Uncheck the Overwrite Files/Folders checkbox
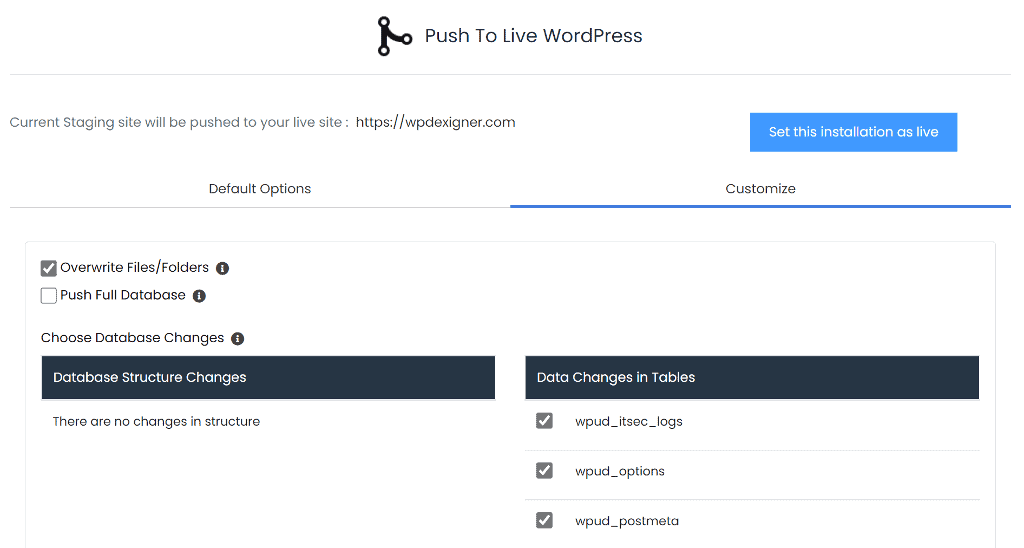1024x548 pixels. tap(49, 268)
